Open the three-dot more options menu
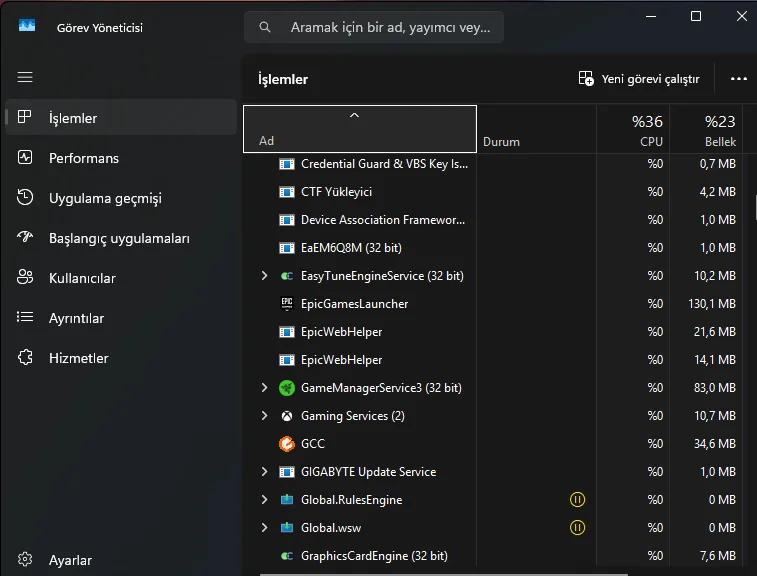This screenshot has height=576, width=757. click(x=739, y=79)
